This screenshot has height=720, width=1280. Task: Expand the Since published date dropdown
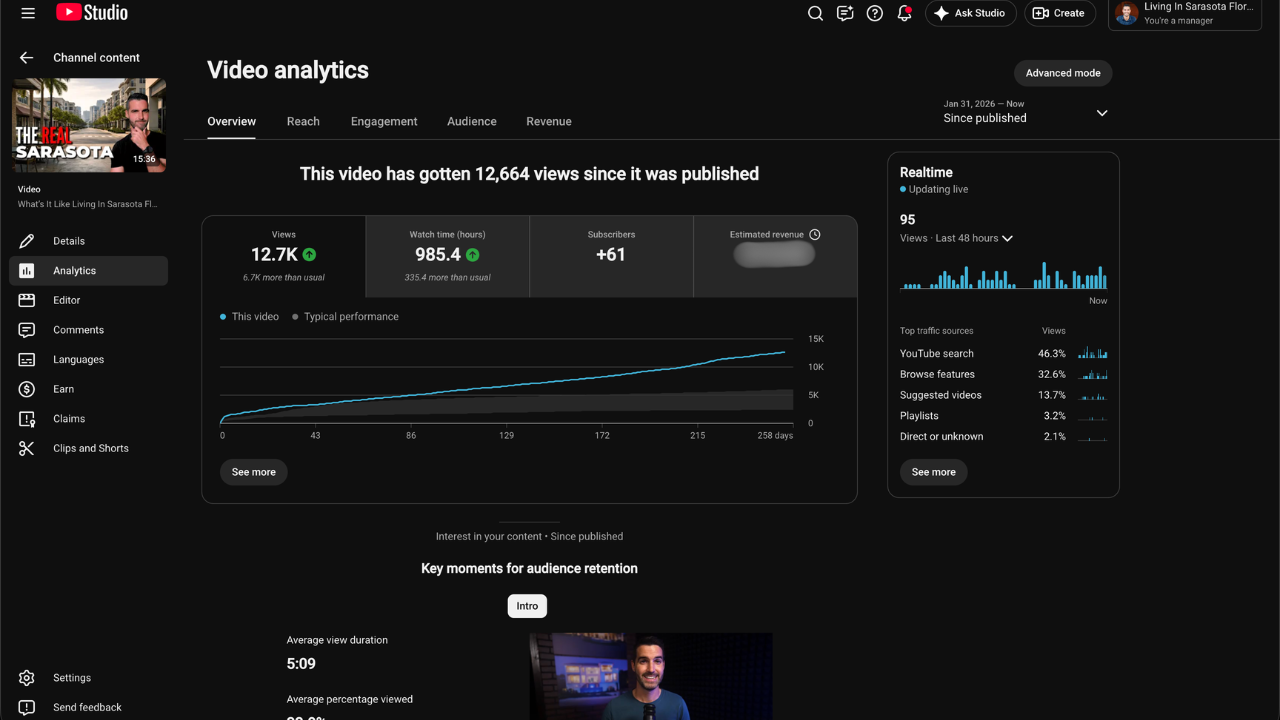coord(1026,112)
